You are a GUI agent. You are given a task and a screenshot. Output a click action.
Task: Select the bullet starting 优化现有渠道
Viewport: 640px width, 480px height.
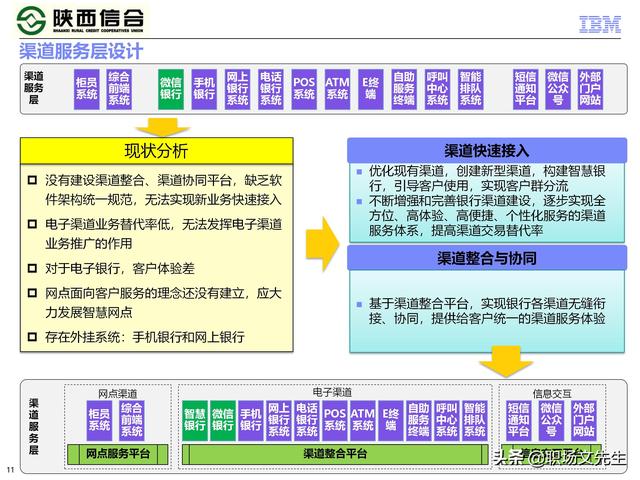coord(482,178)
